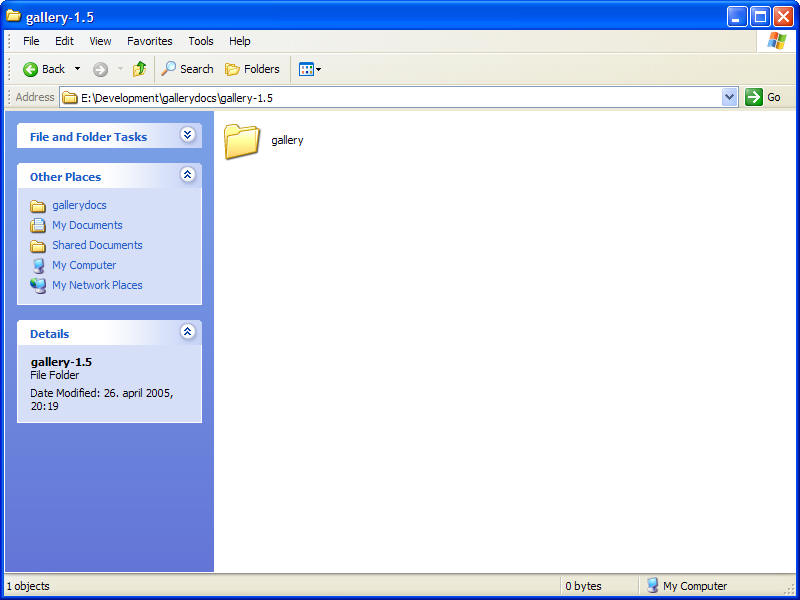Open the Search pane
The height and width of the screenshot is (600, 800).
point(187,69)
